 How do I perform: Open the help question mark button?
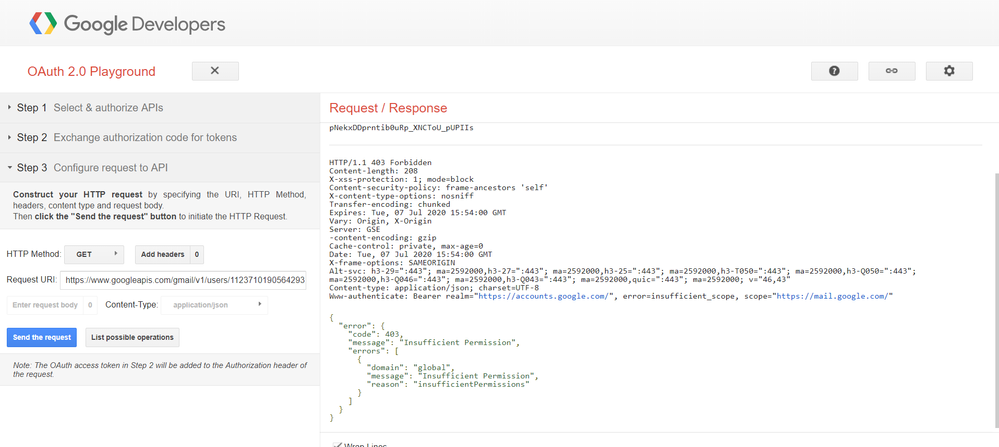tap(834, 71)
